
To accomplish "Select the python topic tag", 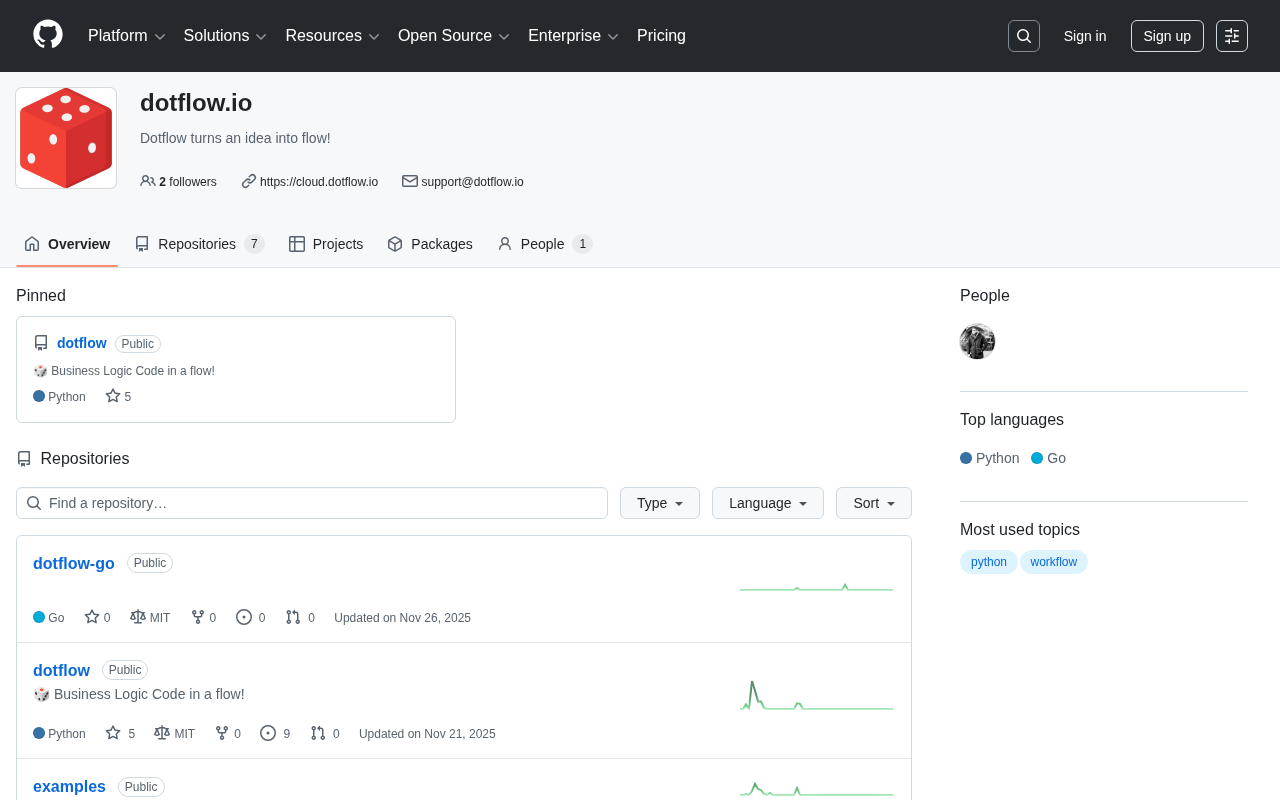I will pos(988,562).
